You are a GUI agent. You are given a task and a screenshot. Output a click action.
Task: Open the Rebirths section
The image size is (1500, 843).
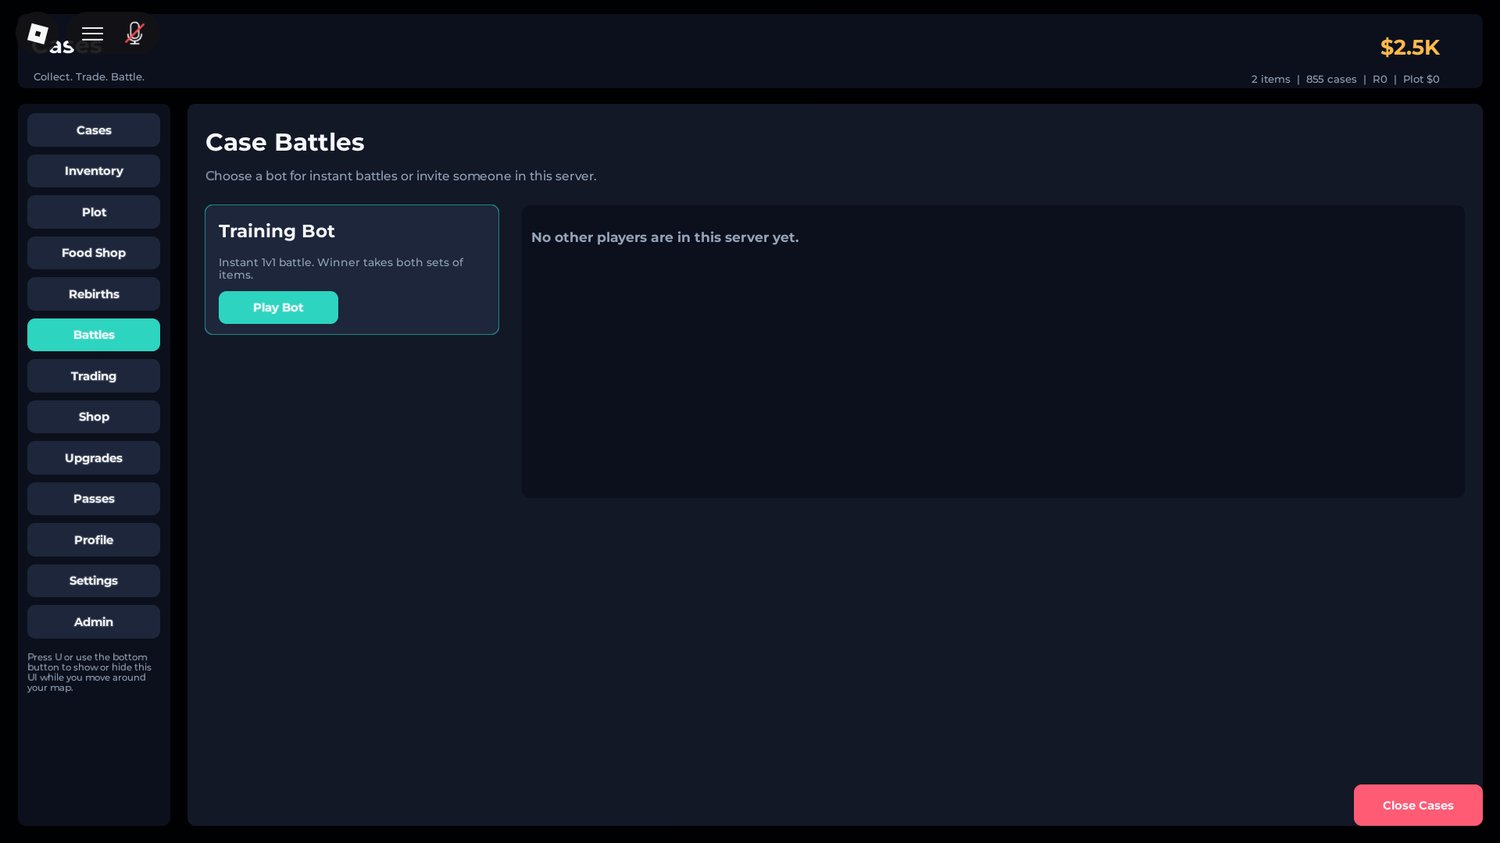[x=94, y=294]
